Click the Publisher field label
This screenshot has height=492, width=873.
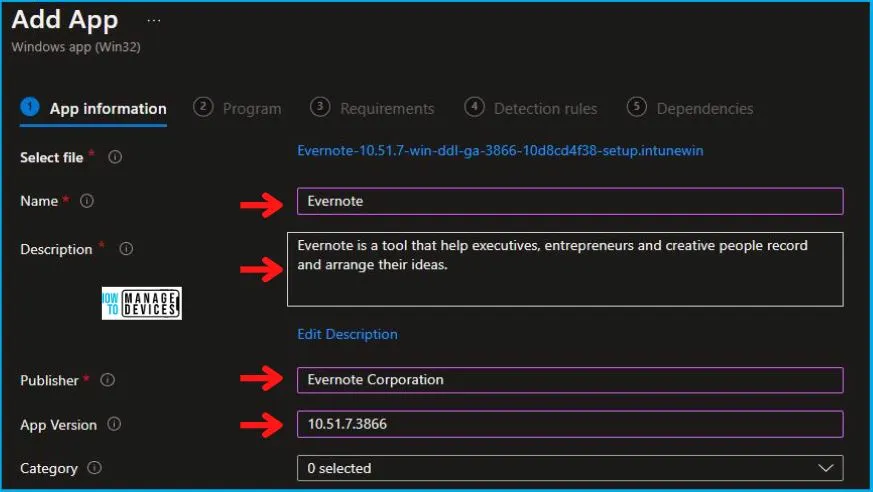[x=49, y=380]
